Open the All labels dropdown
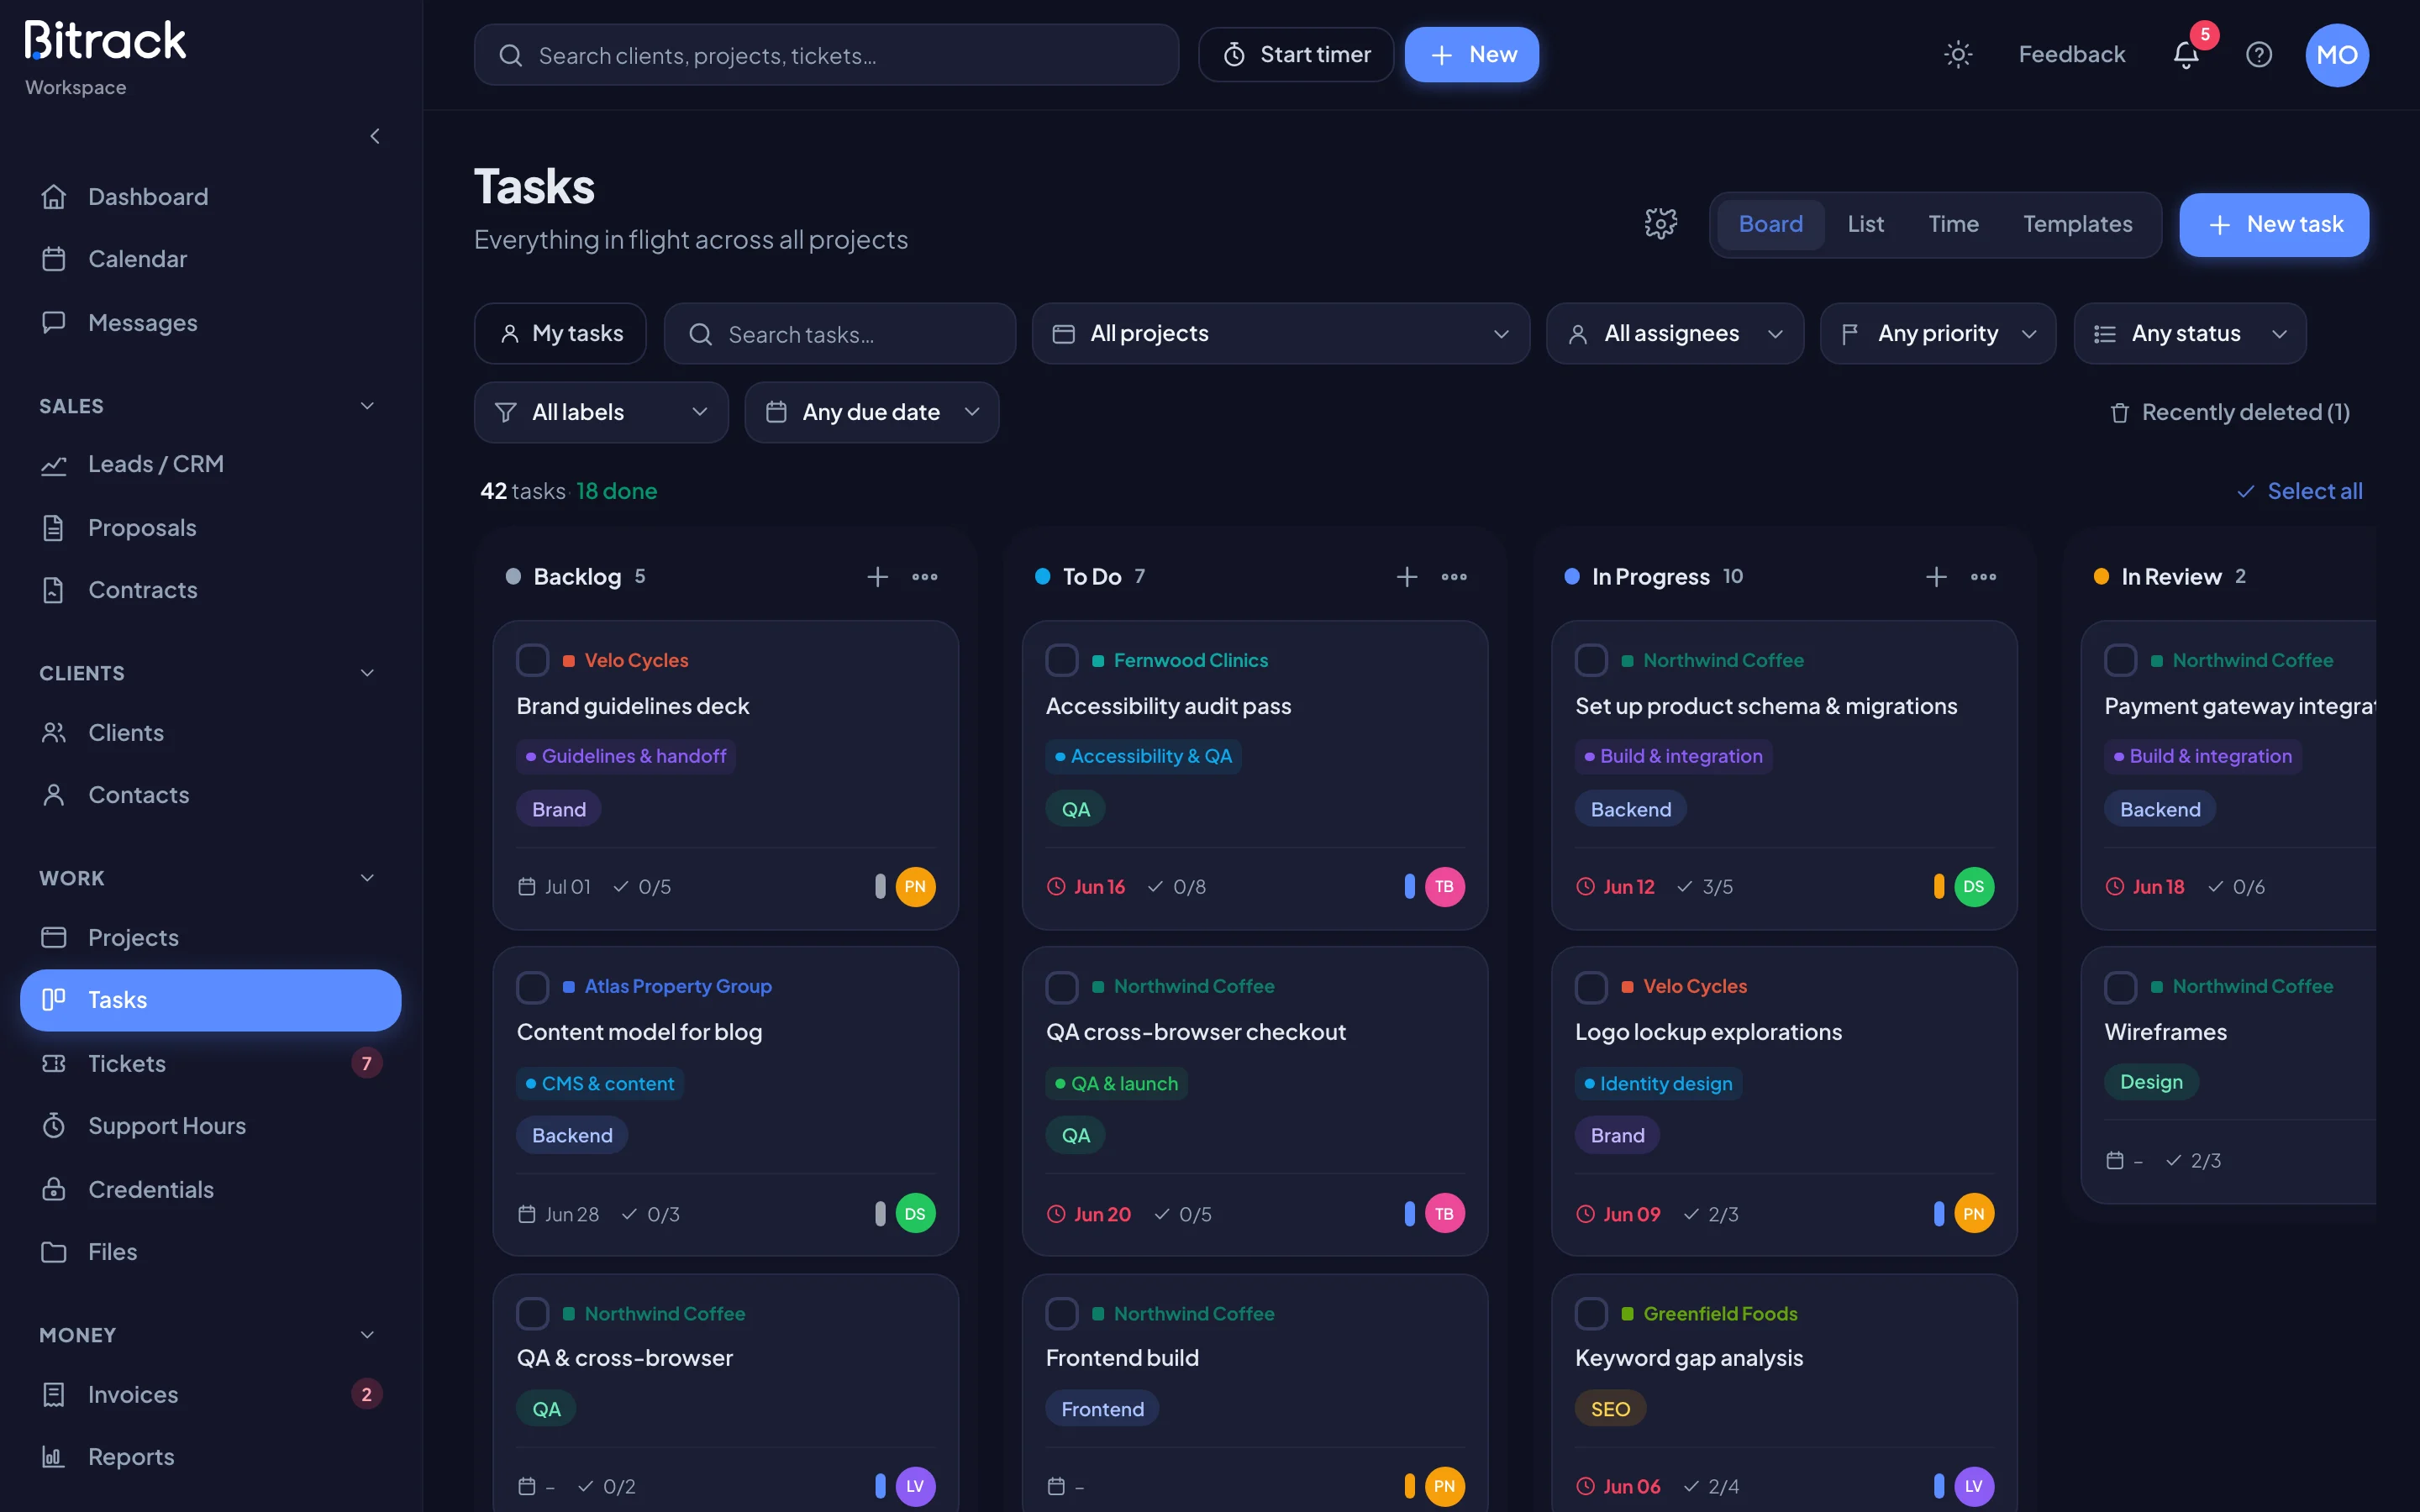 (601, 412)
